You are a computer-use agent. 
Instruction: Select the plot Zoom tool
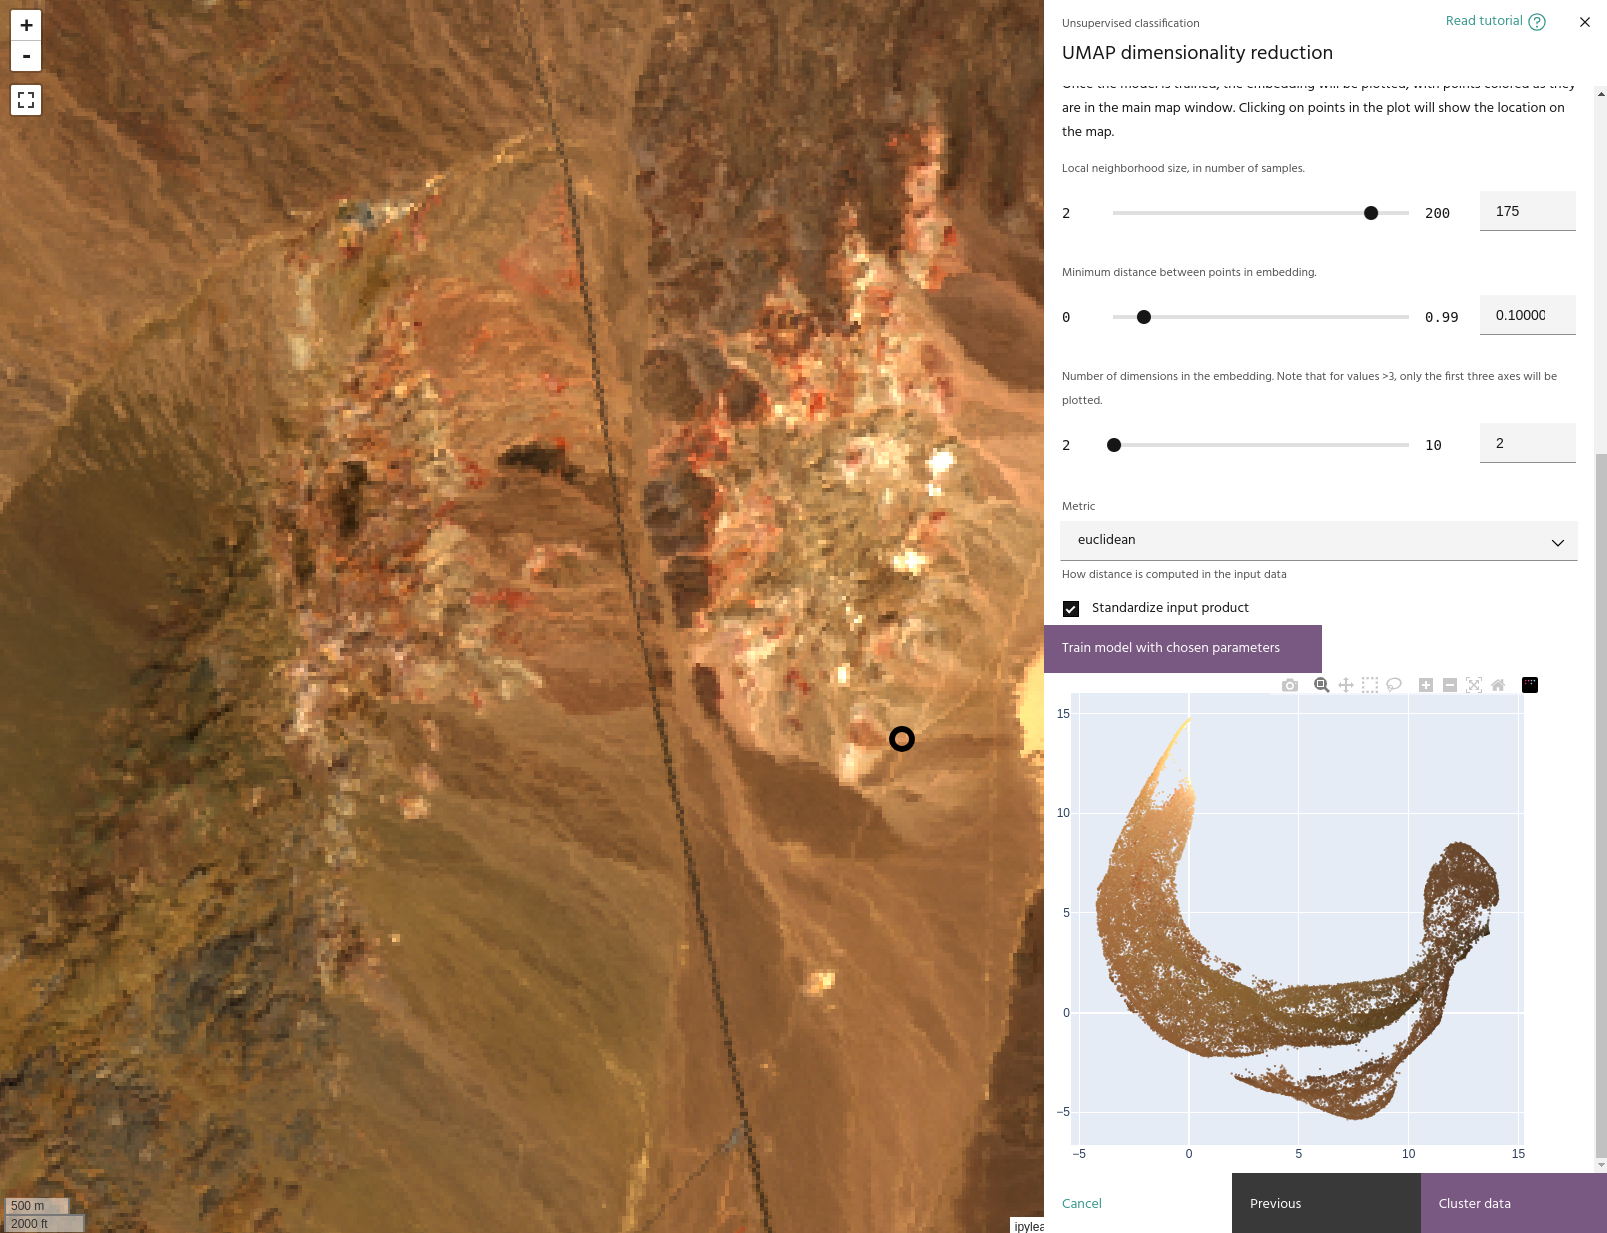click(1321, 685)
